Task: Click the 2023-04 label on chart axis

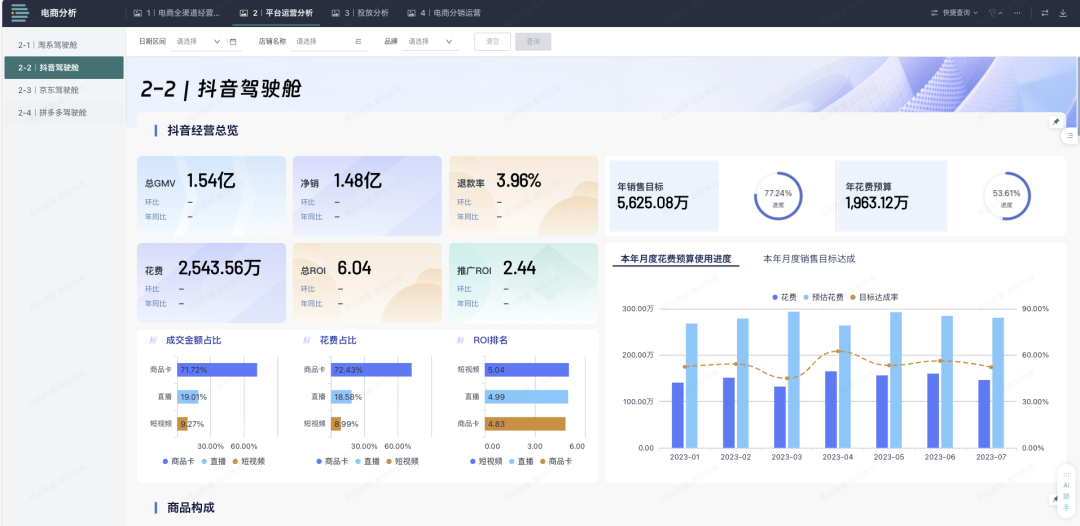Action: coord(837,457)
